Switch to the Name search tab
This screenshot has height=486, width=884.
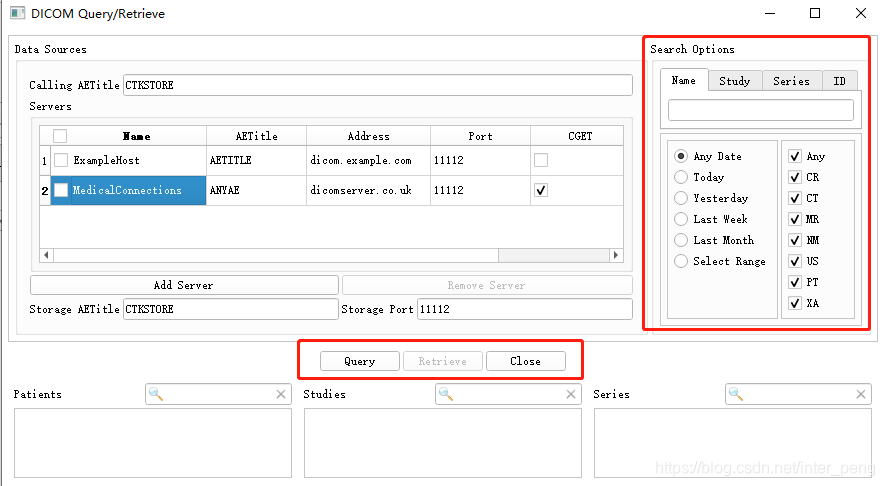coord(684,81)
